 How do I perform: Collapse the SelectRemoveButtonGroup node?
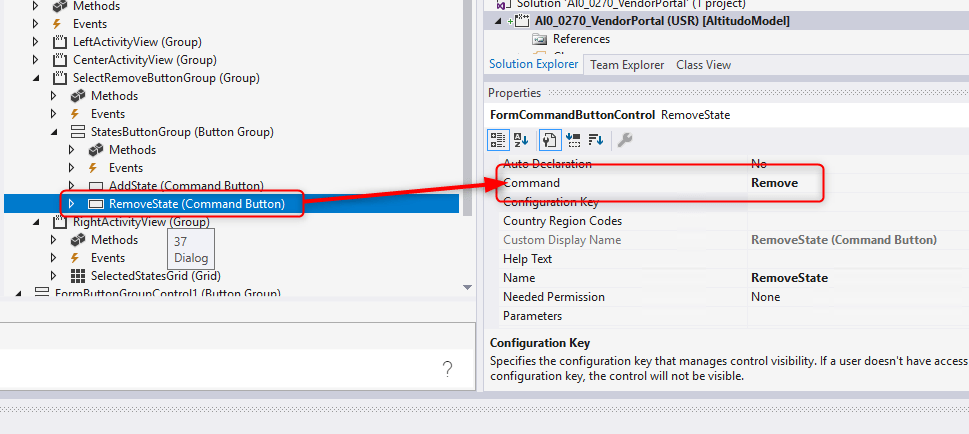37,78
